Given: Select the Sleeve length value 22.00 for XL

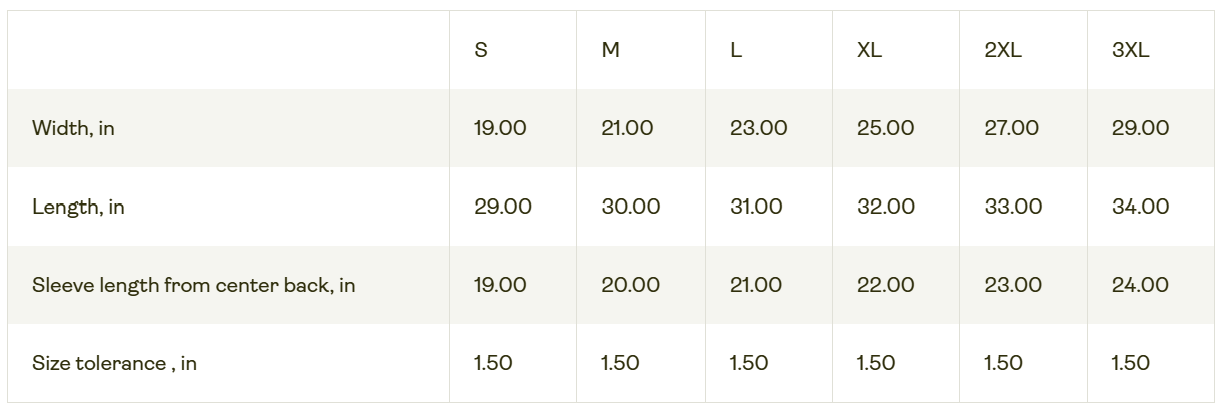Looking at the screenshot, I should coord(885,285).
